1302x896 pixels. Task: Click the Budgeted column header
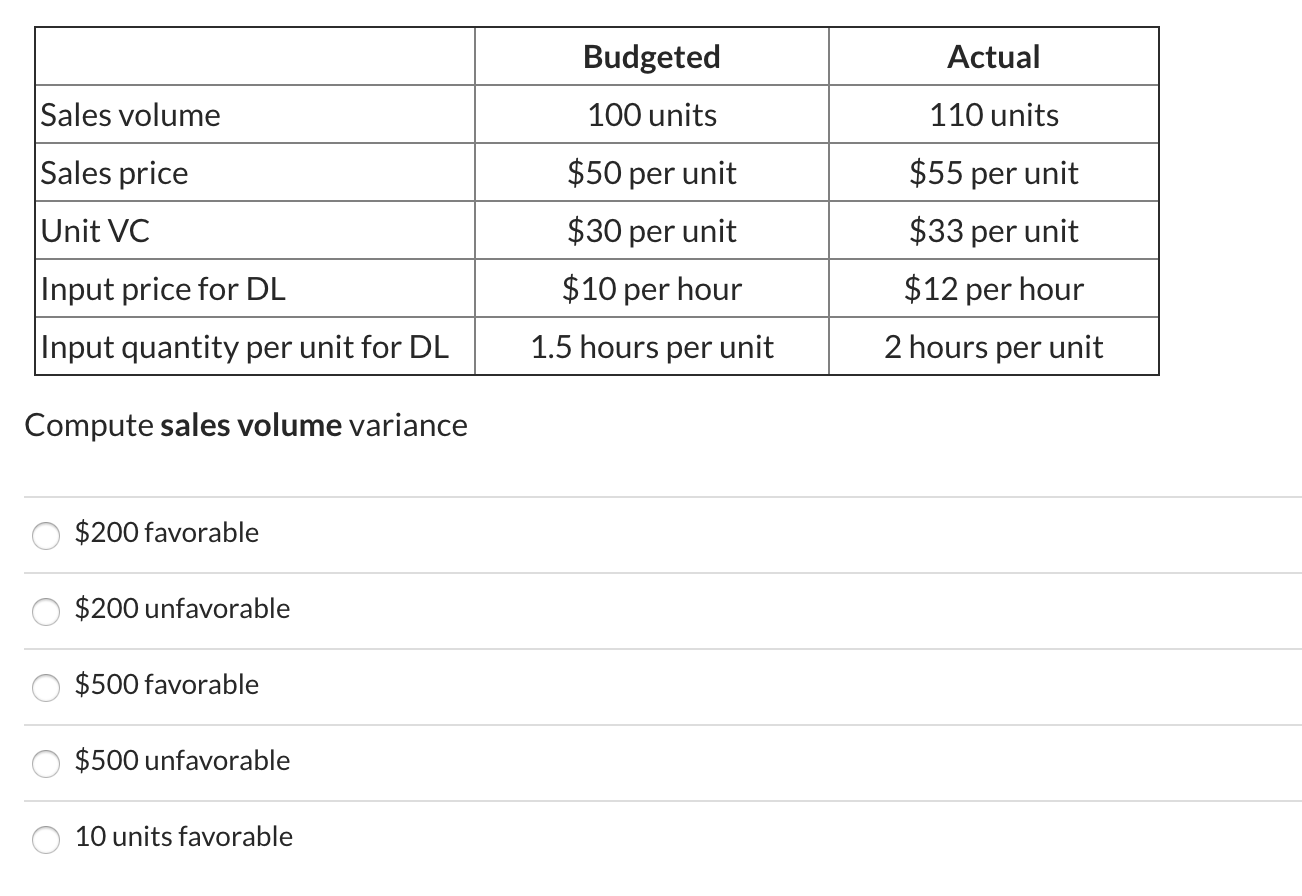[x=650, y=57]
